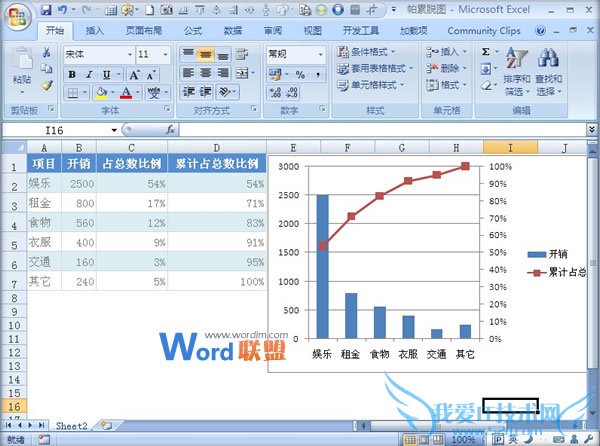
Task: Apply accounting number format
Action: (x=275, y=74)
